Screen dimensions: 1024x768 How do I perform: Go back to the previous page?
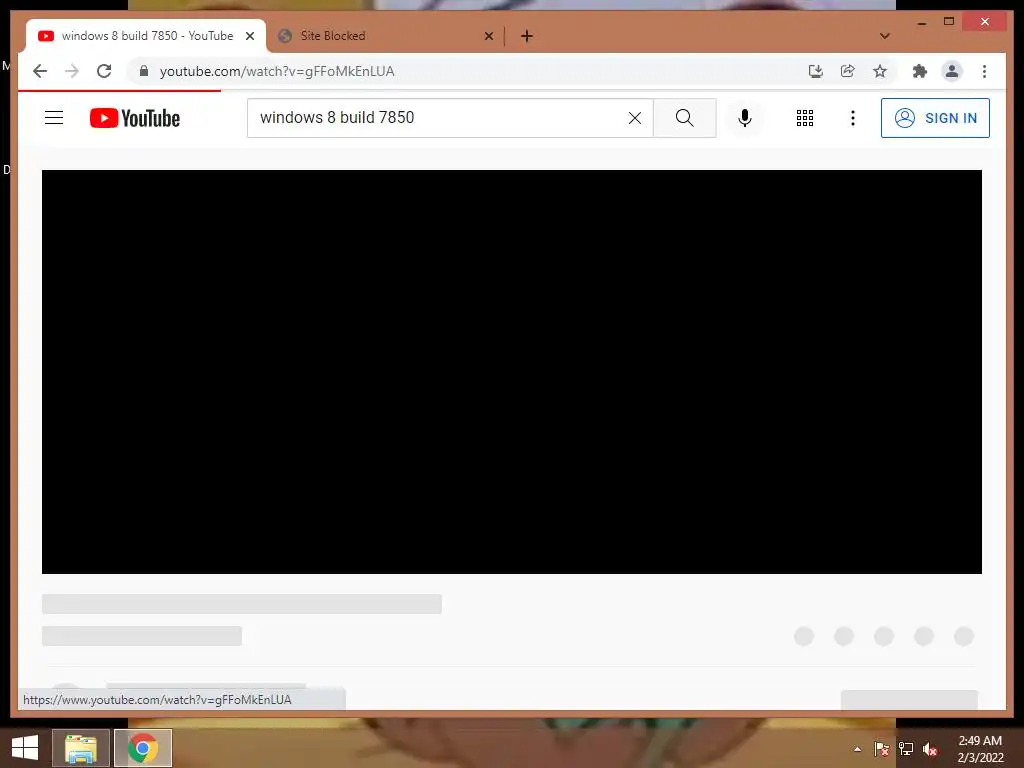tap(40, 71)
